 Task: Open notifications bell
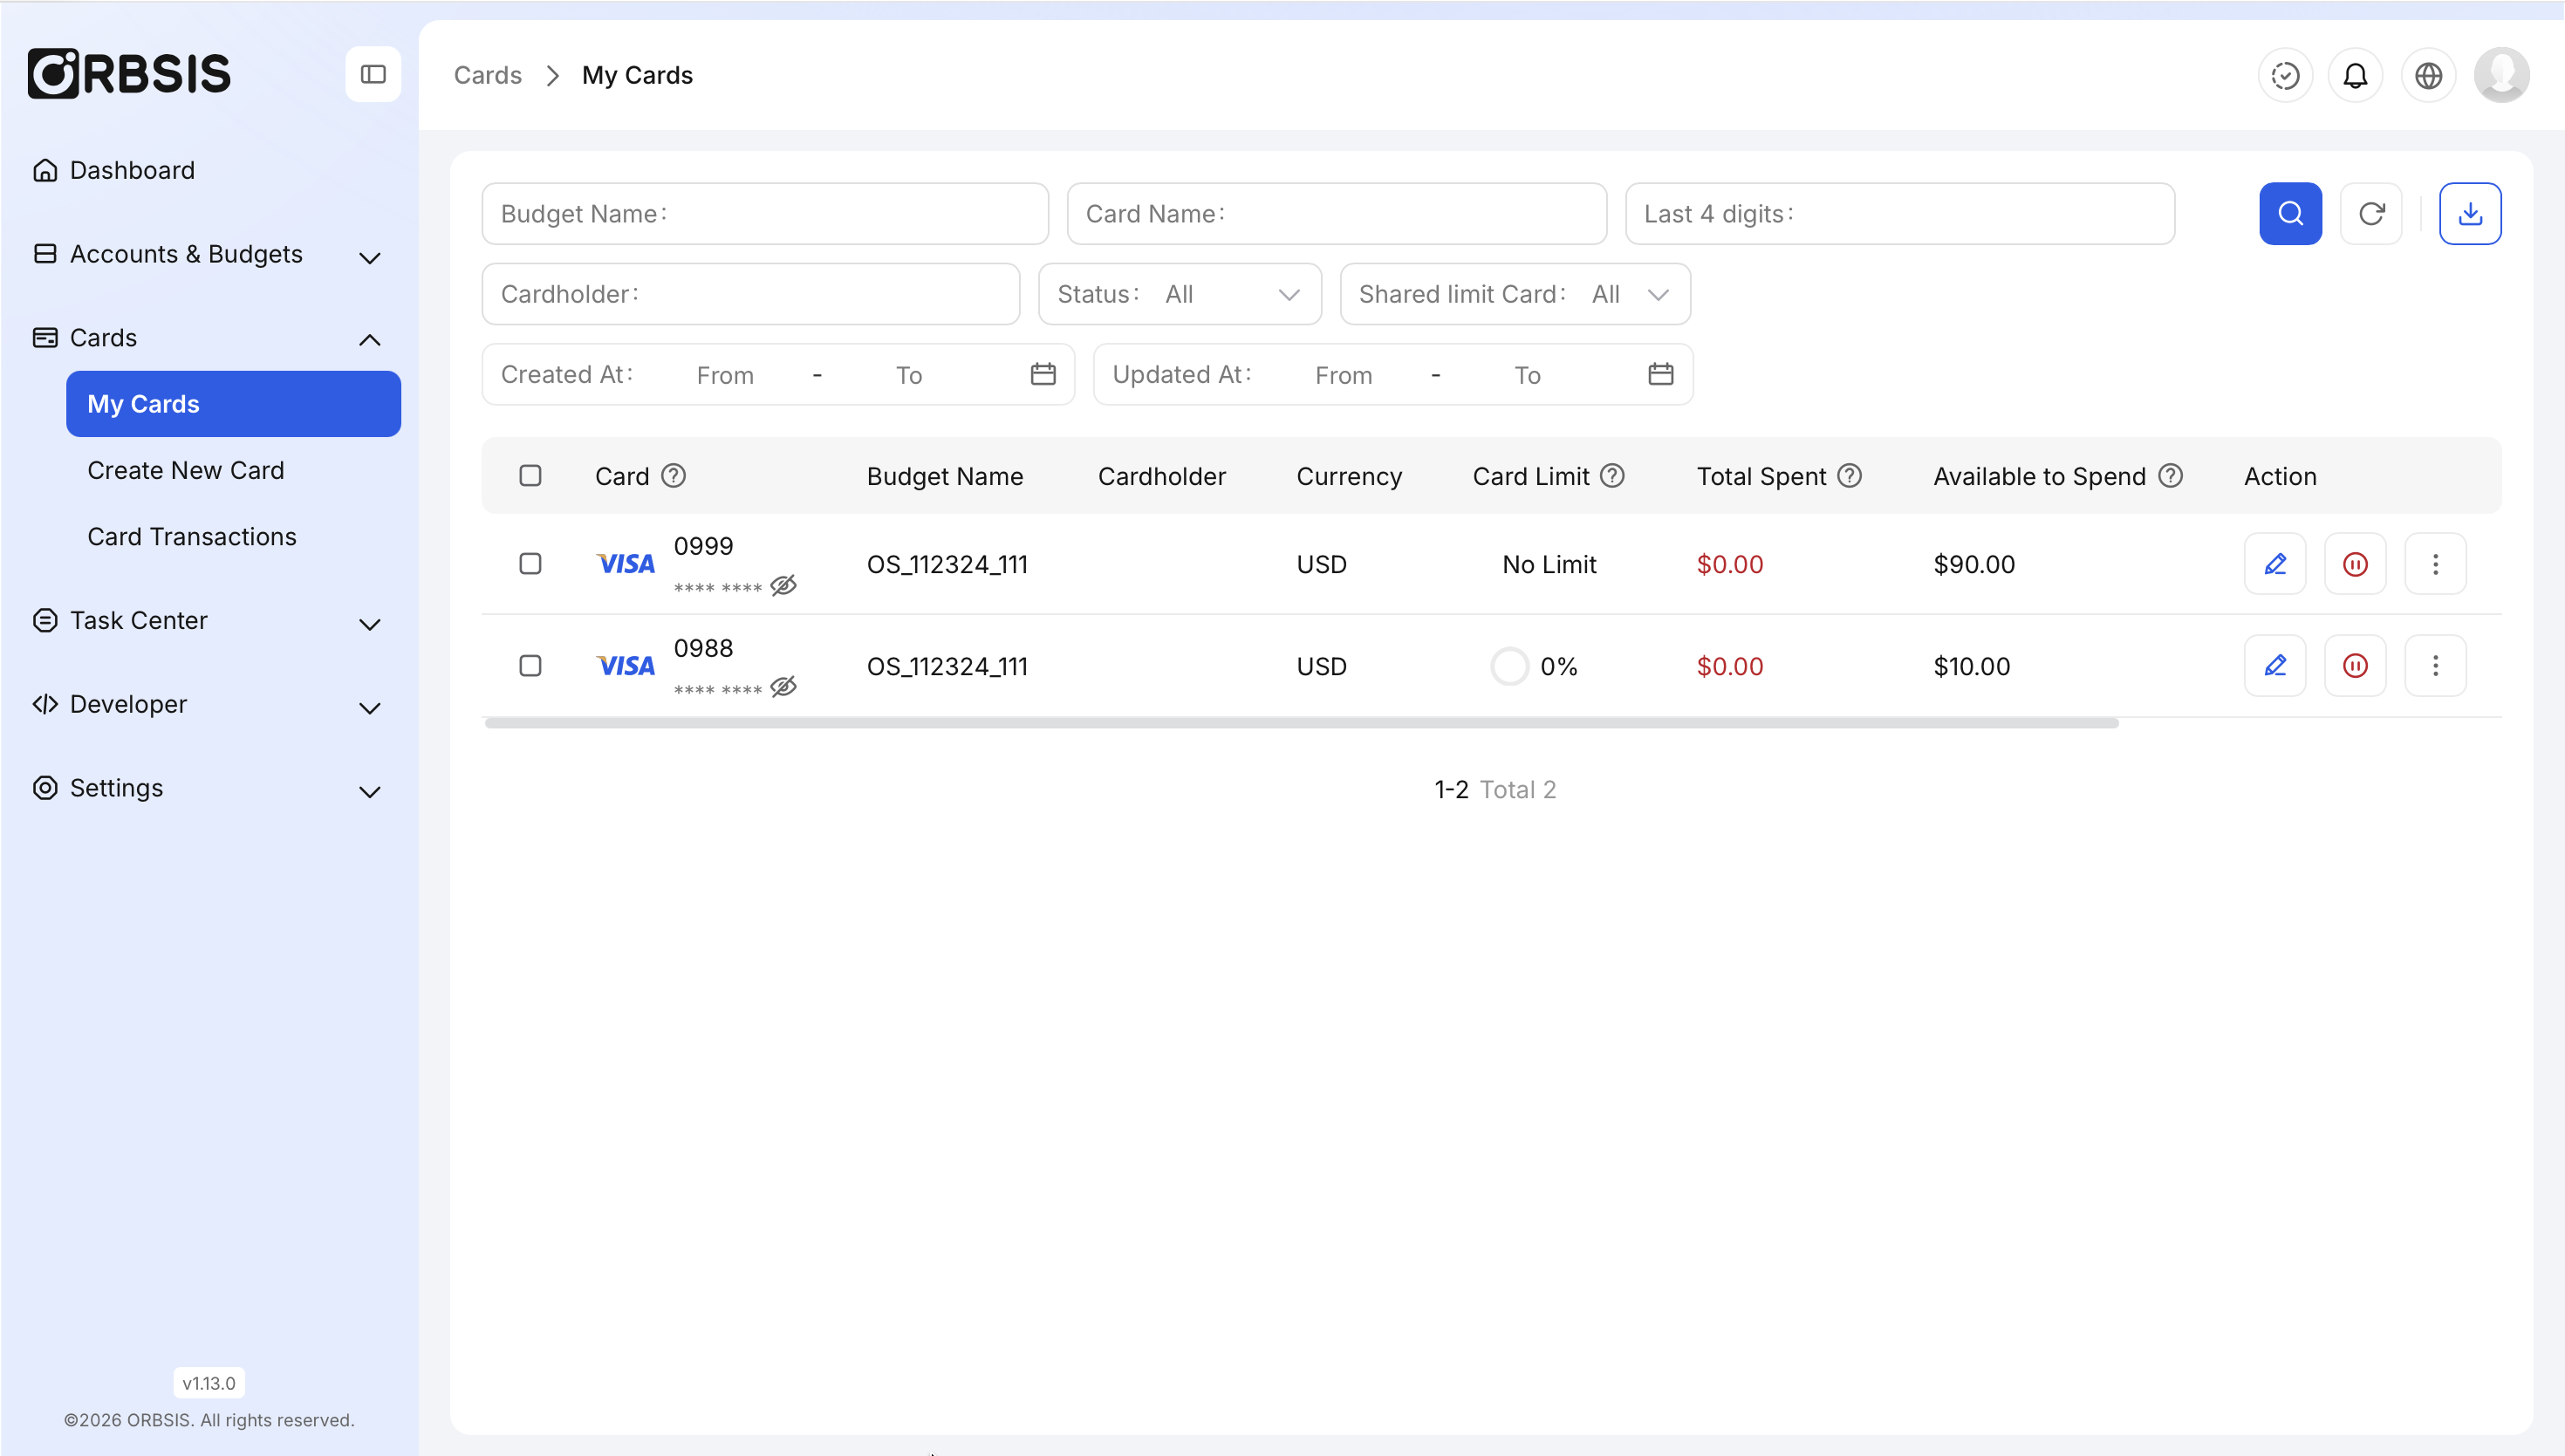coord(2355,75)
